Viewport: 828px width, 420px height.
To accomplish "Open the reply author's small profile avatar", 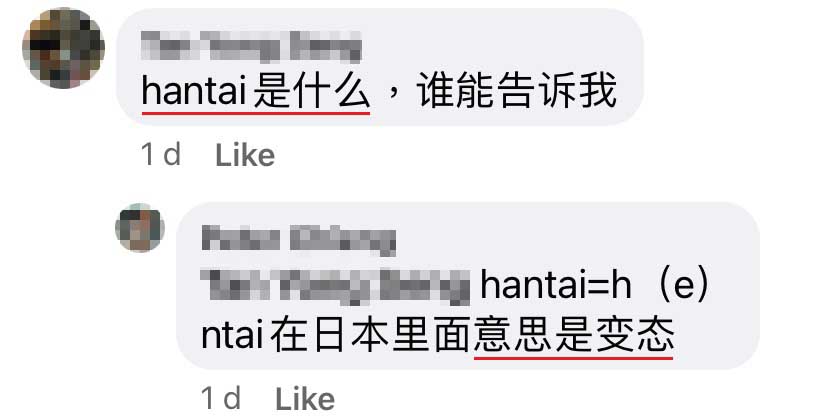I will (140, 228).
